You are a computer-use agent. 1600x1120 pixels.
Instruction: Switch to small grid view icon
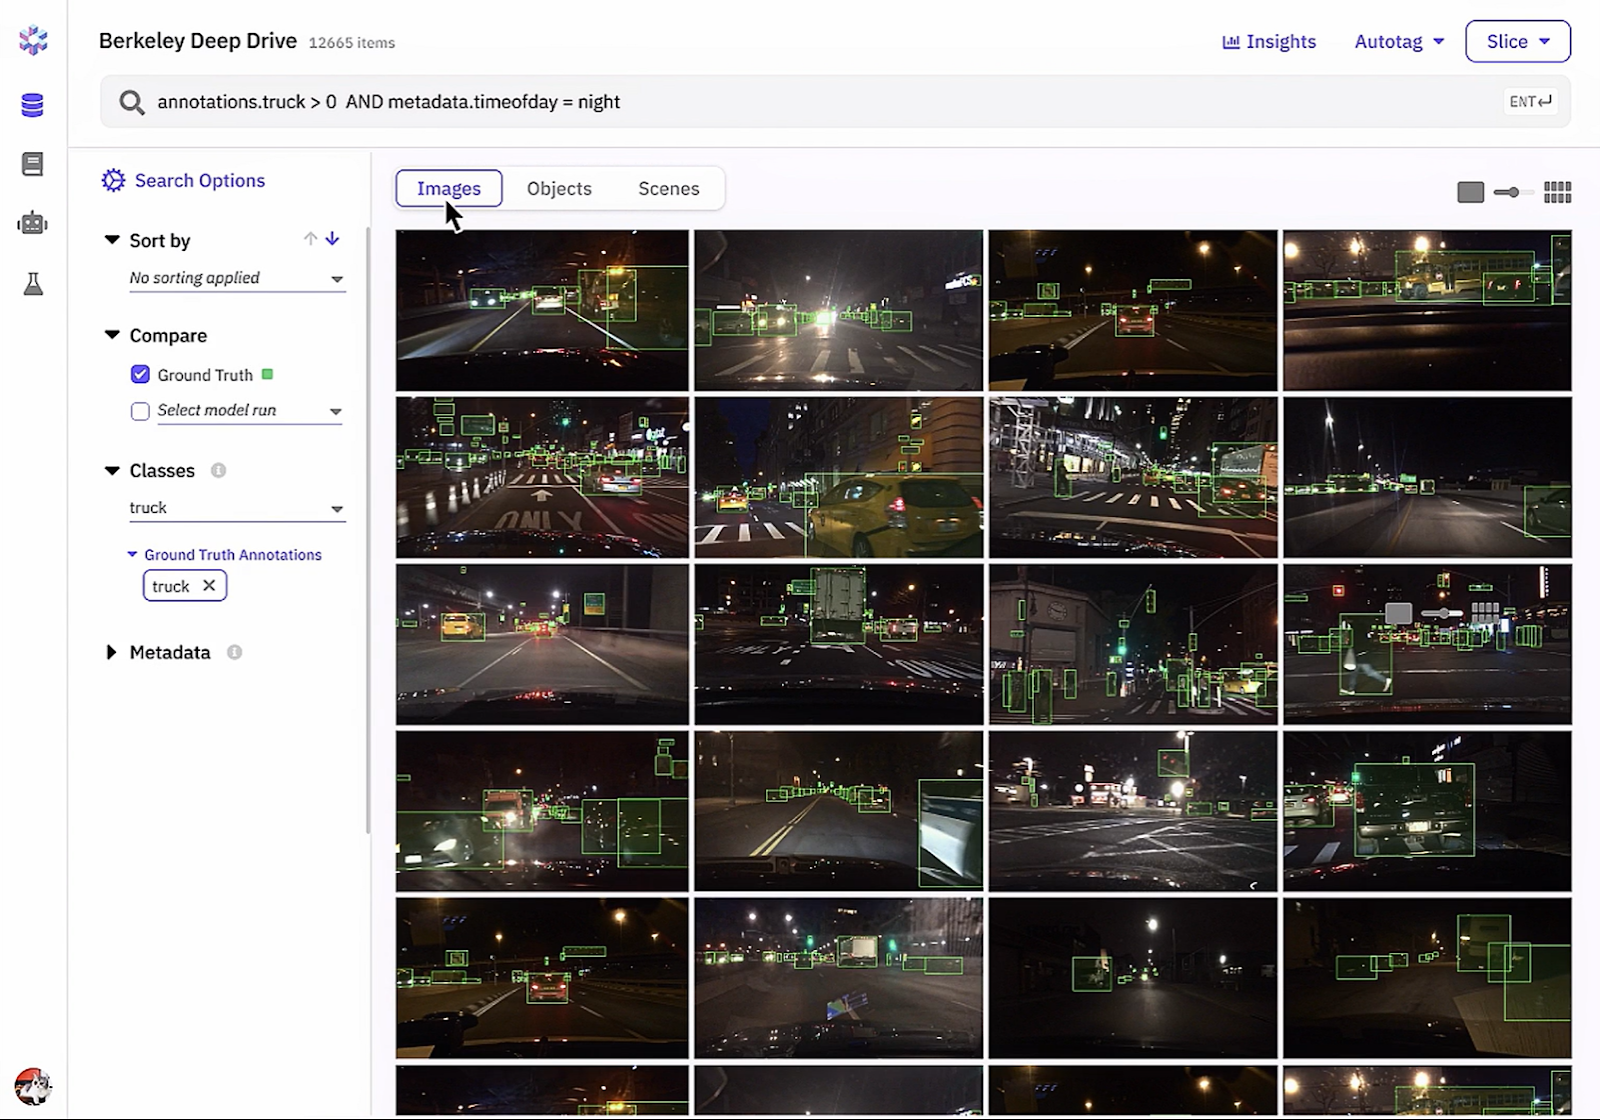click(1558, 192)
